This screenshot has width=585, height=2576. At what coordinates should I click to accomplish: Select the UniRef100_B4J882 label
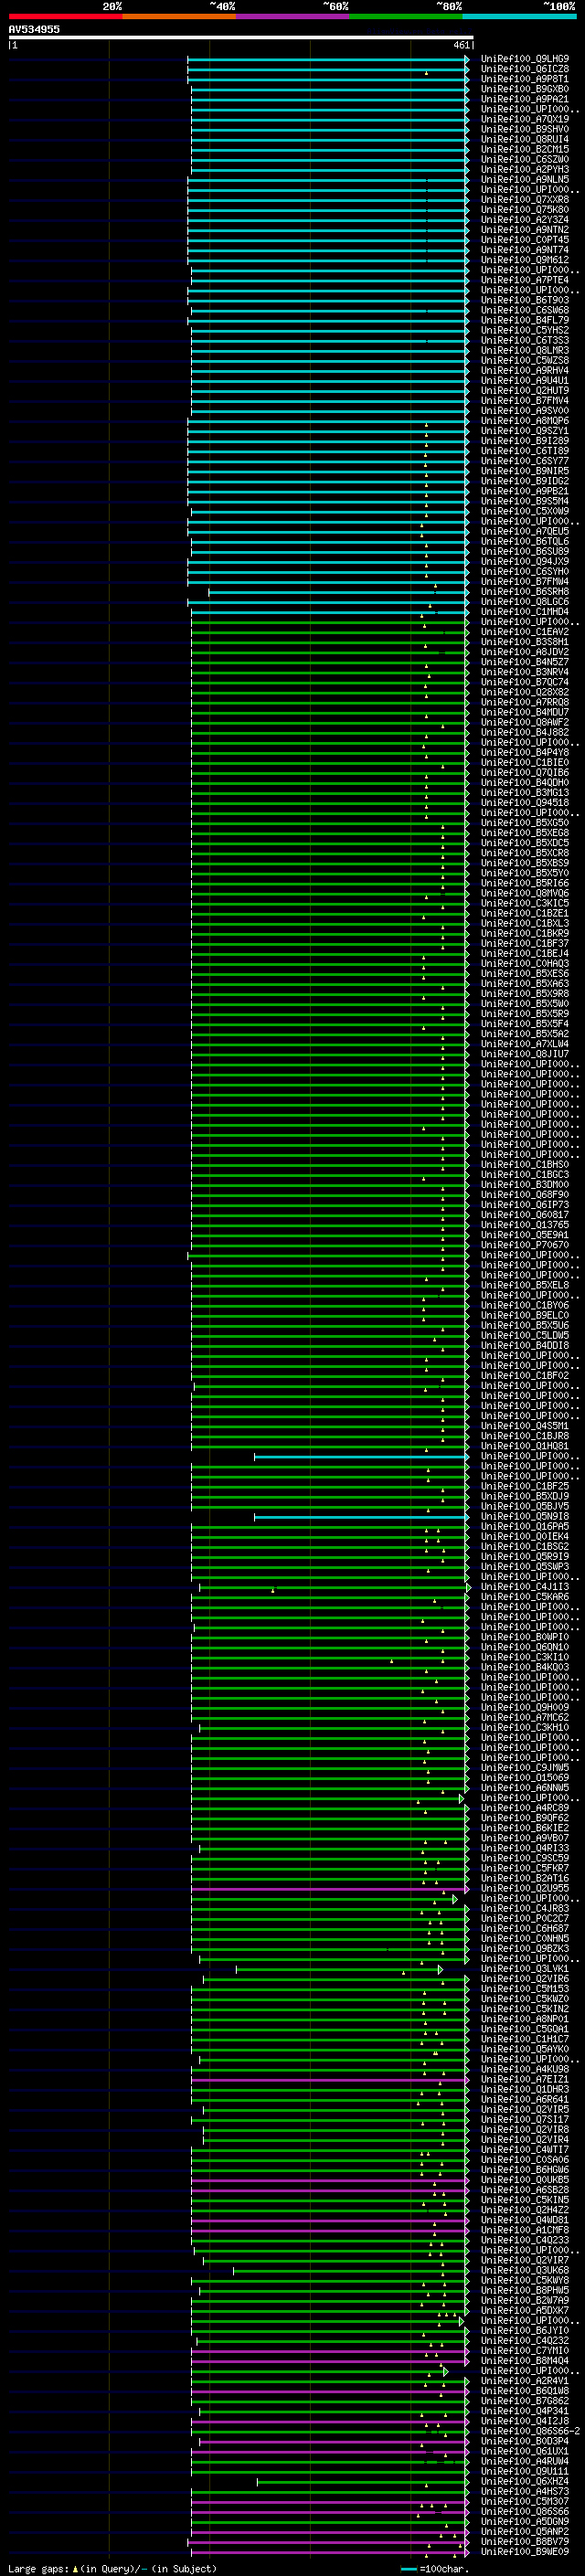[x=525, y=732]
